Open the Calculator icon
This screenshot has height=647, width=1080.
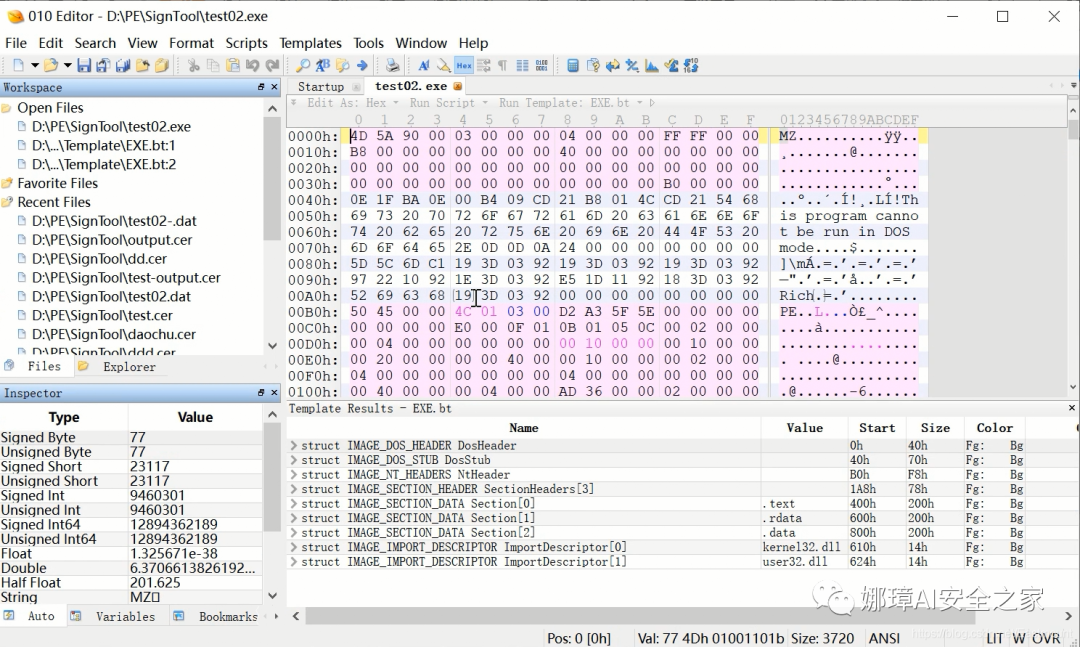pos(572,65)
